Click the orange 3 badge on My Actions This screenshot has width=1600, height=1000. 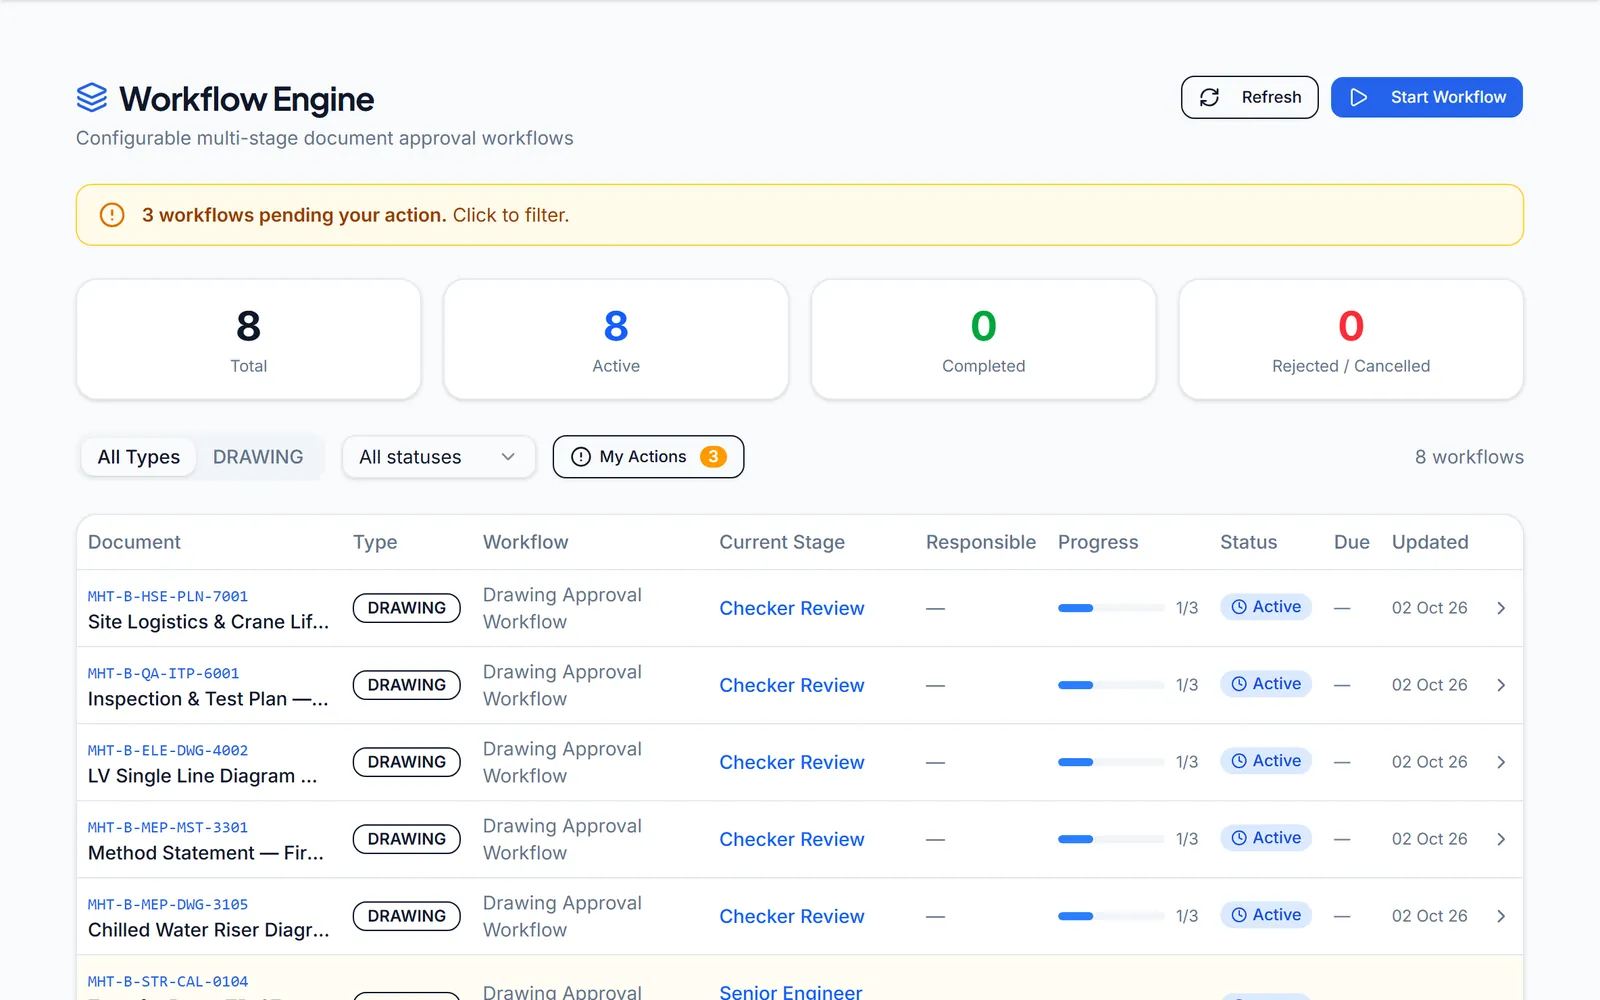click(713, 457)
